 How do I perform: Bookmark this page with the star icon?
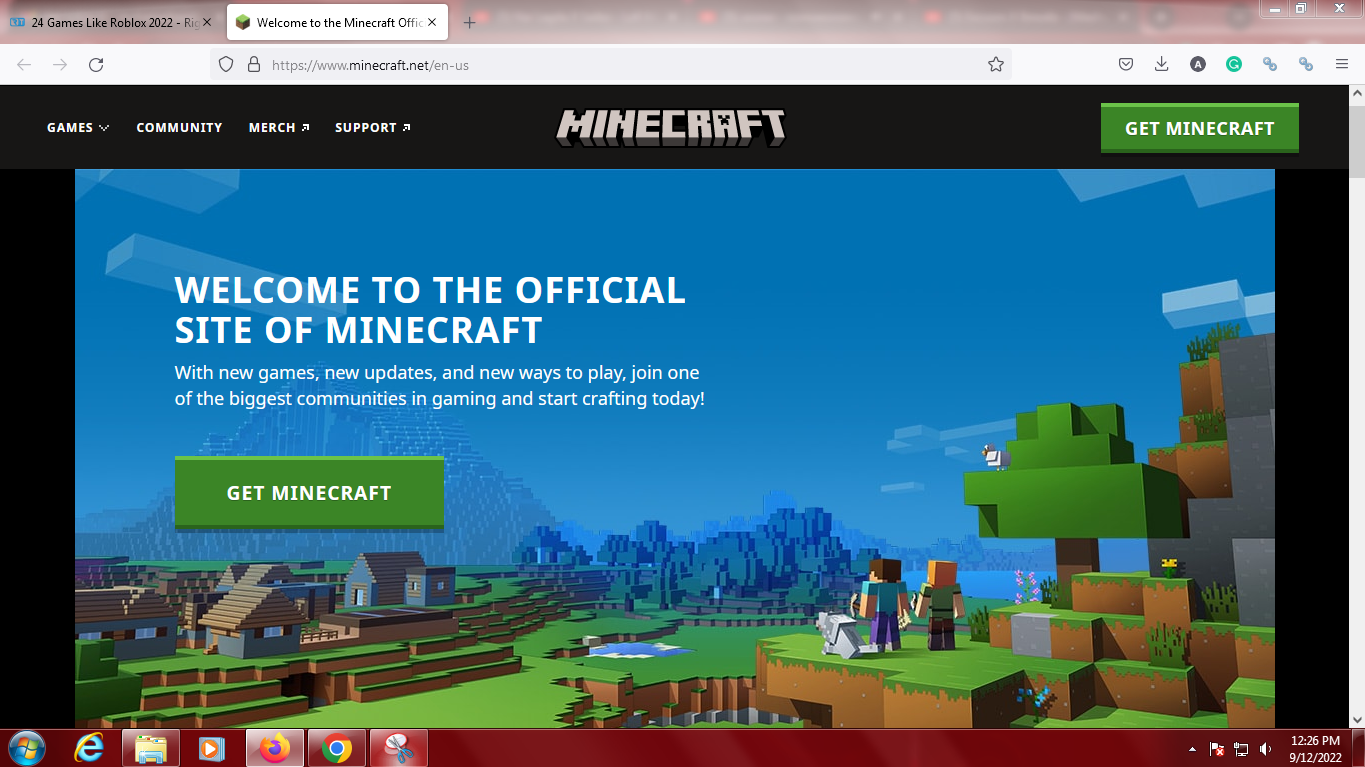(996, 64)
